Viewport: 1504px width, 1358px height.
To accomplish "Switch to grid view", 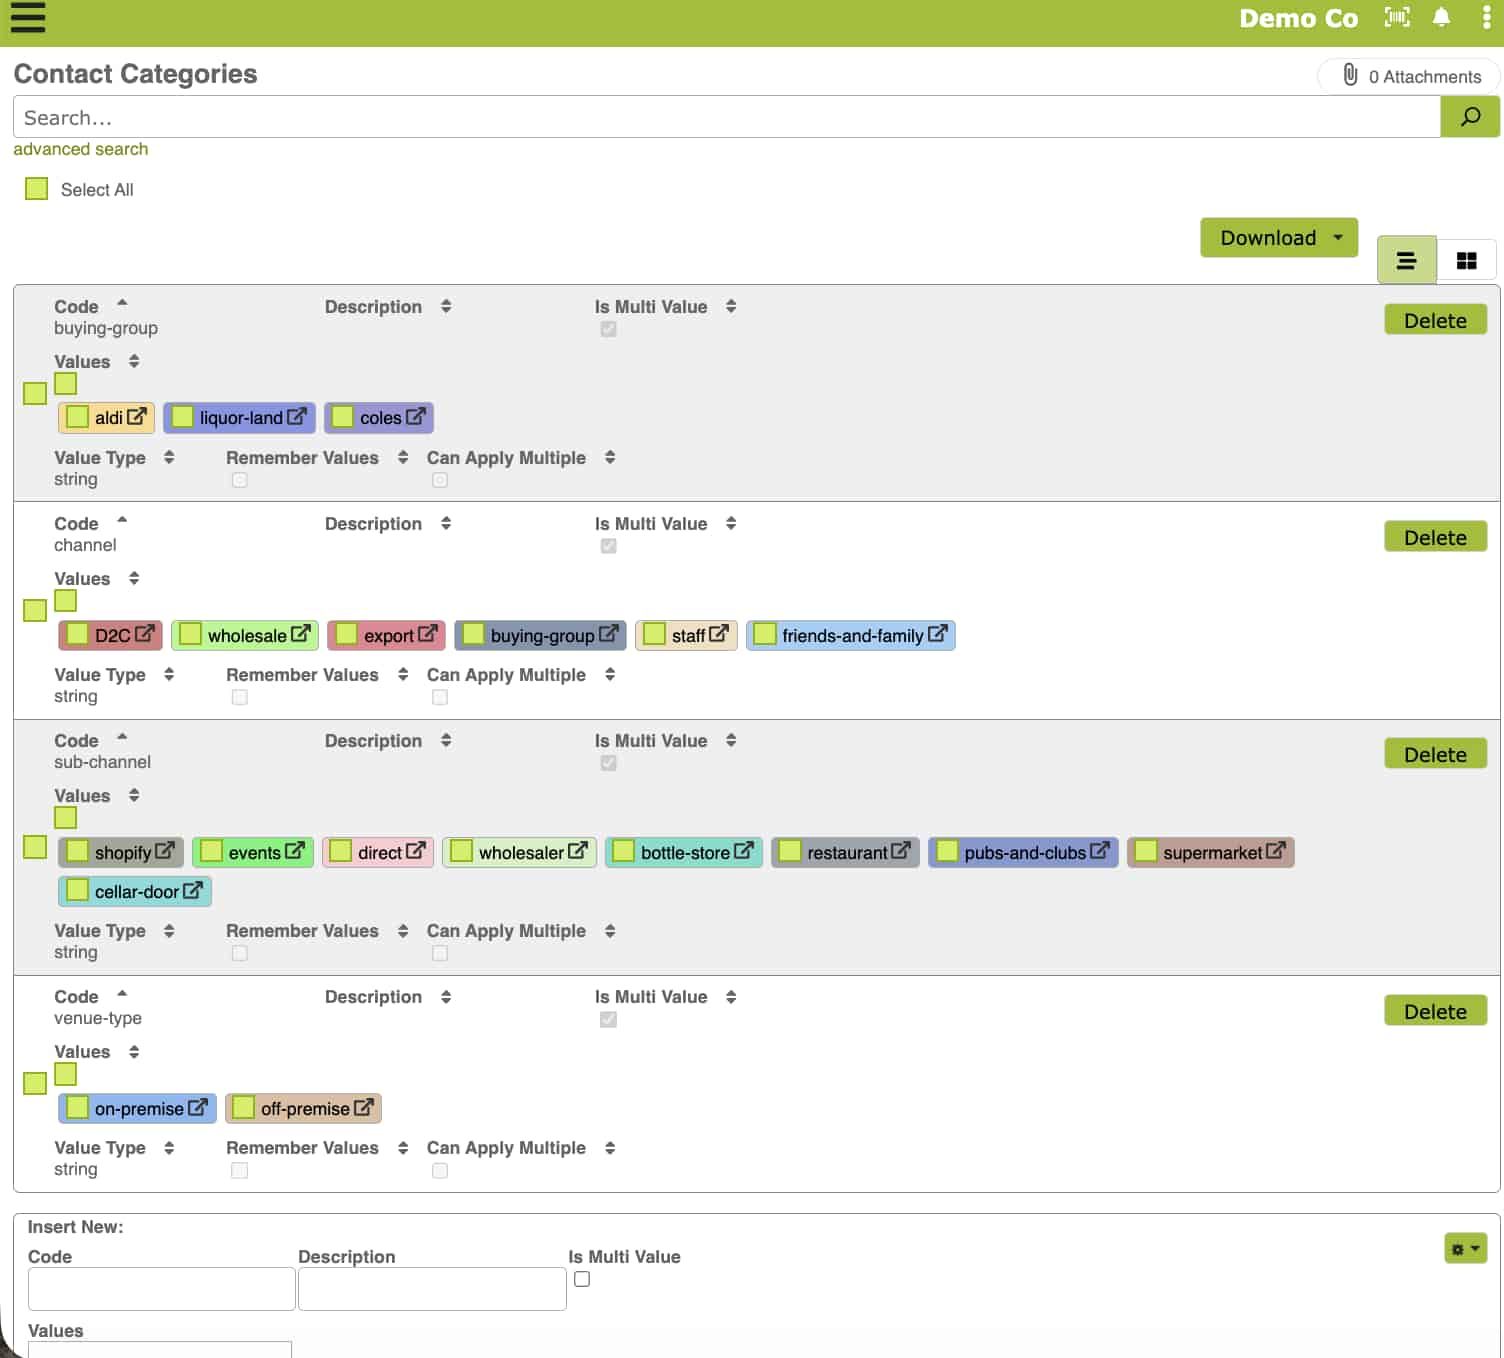I will click(1466, 261).
